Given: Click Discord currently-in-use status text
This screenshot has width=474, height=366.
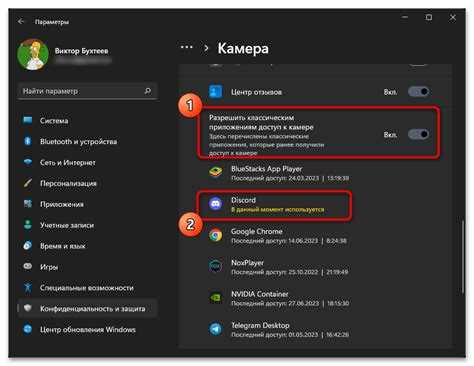Looking at the screenshot, I should click(x=278, y=210).
